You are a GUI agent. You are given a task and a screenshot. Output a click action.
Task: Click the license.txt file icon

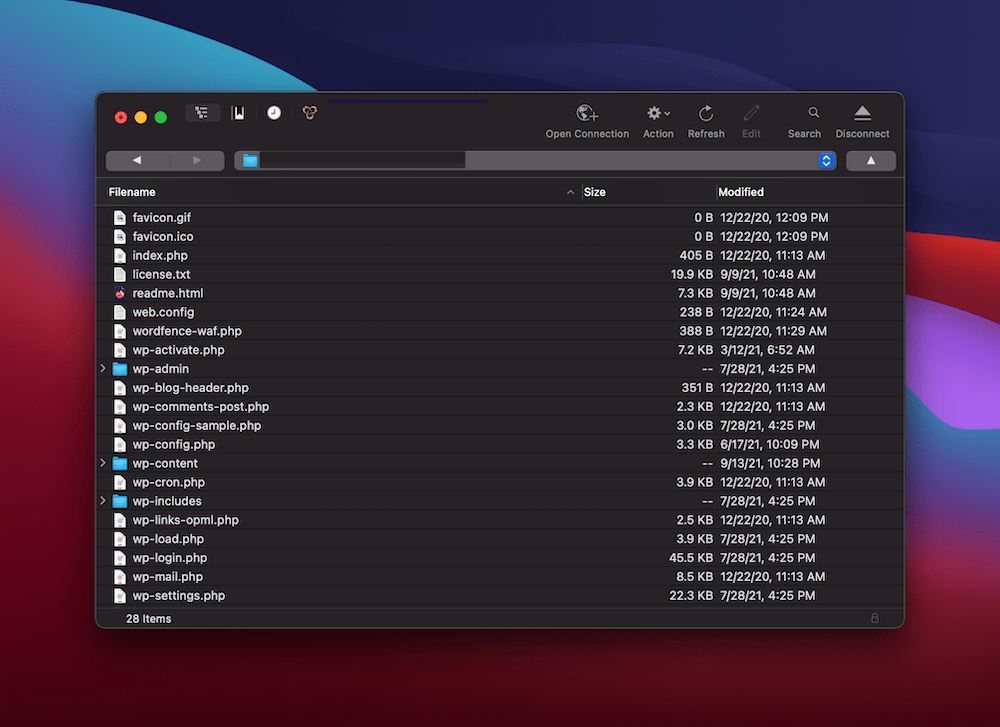(x=120, y=274)
